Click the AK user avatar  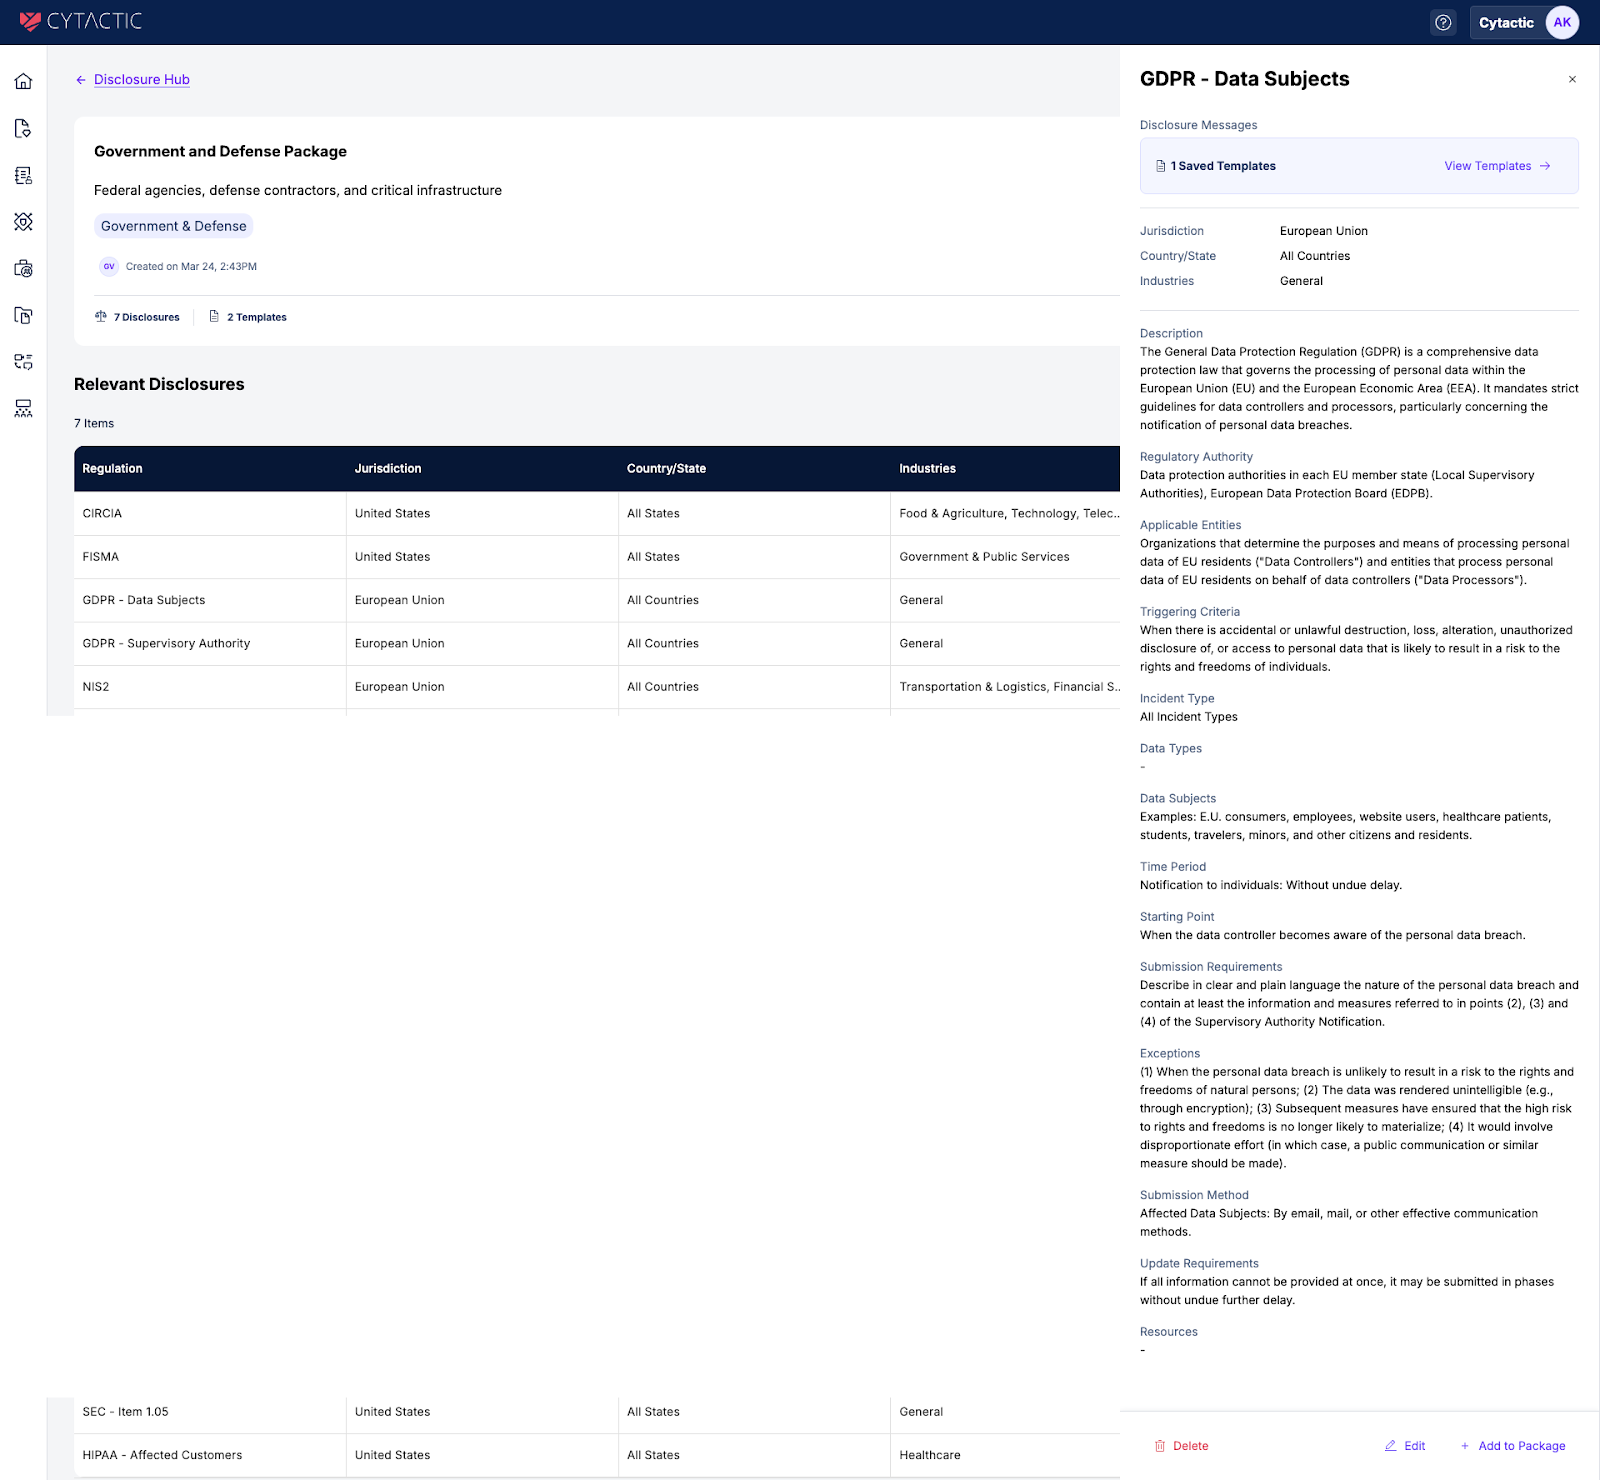1562,22
